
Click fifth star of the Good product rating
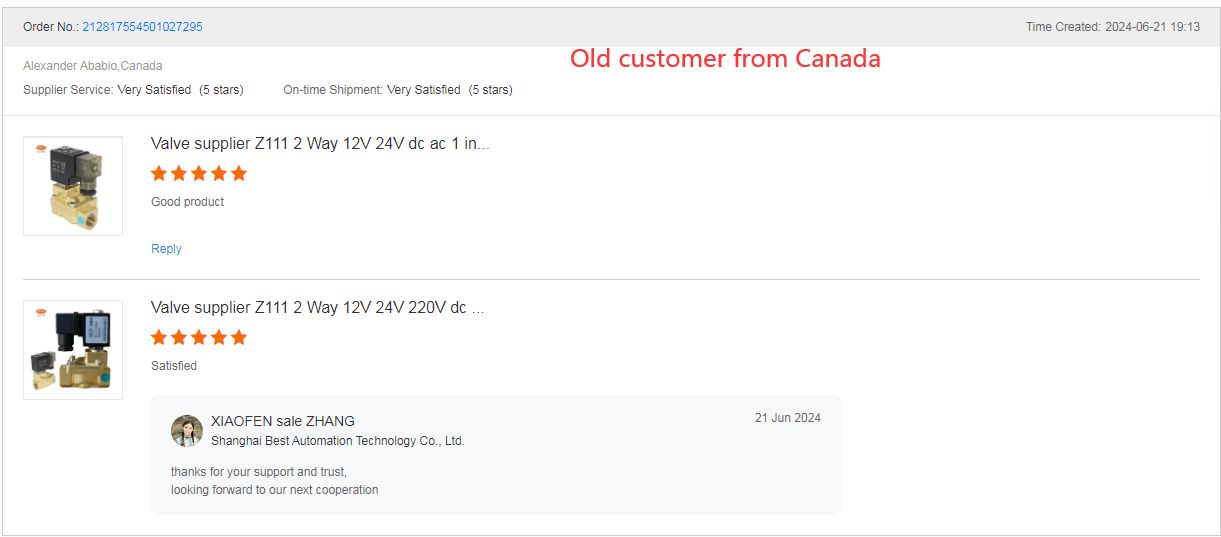coord(239,173)
